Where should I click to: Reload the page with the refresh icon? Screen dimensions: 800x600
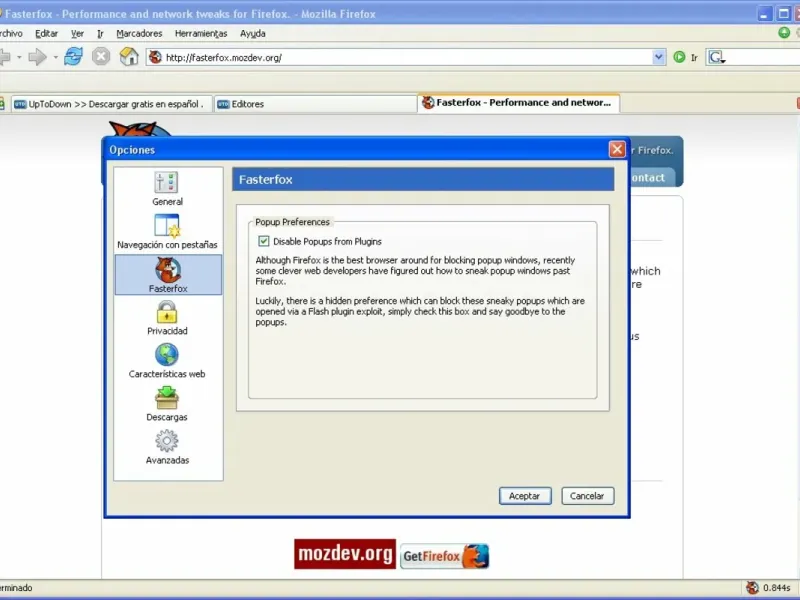tap(73, 57)
